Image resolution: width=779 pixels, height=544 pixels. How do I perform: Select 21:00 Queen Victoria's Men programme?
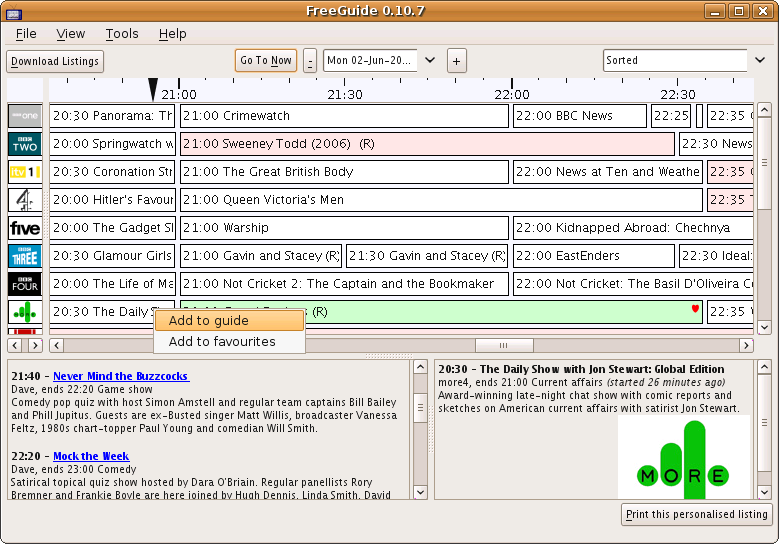441,200
